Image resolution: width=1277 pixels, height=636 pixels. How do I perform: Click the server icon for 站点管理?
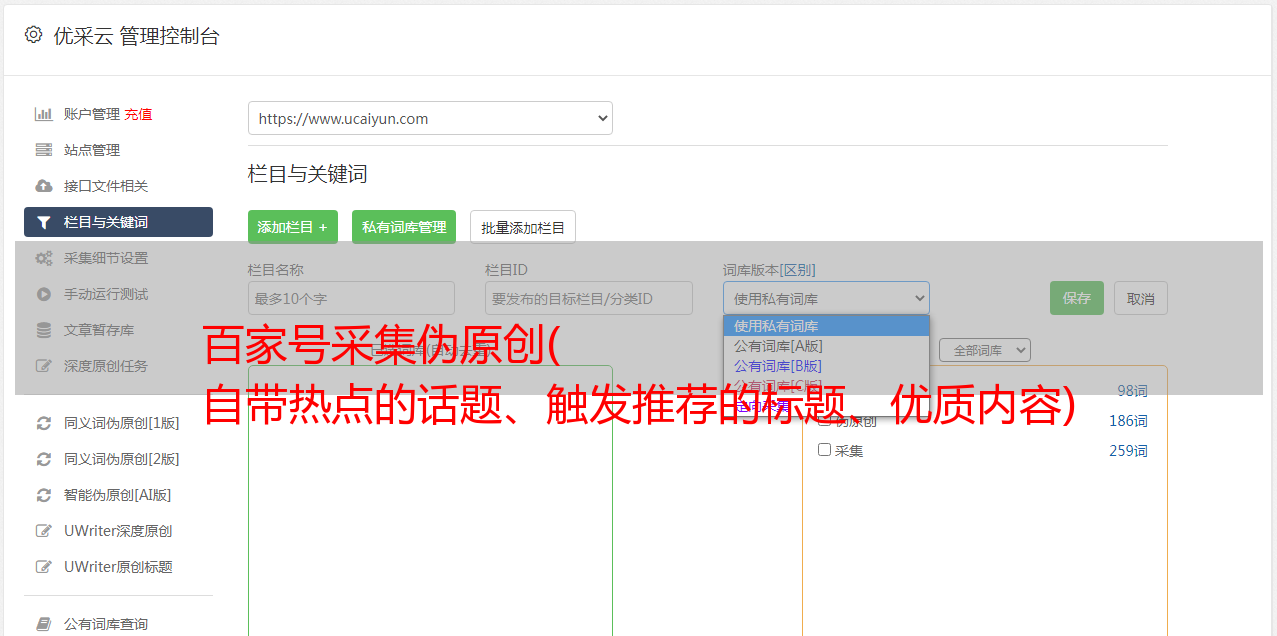(43, 150)
